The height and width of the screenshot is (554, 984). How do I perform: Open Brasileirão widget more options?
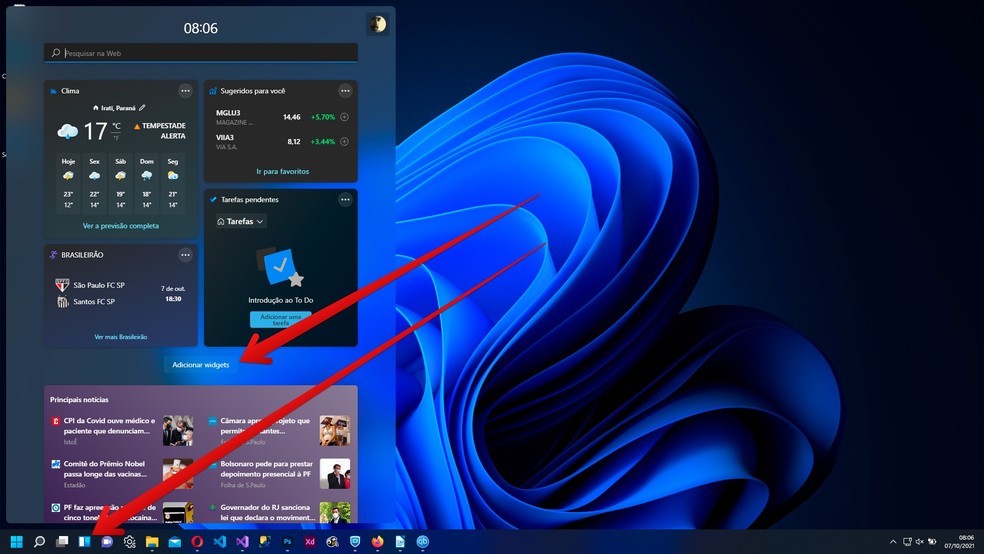[185, 255]
